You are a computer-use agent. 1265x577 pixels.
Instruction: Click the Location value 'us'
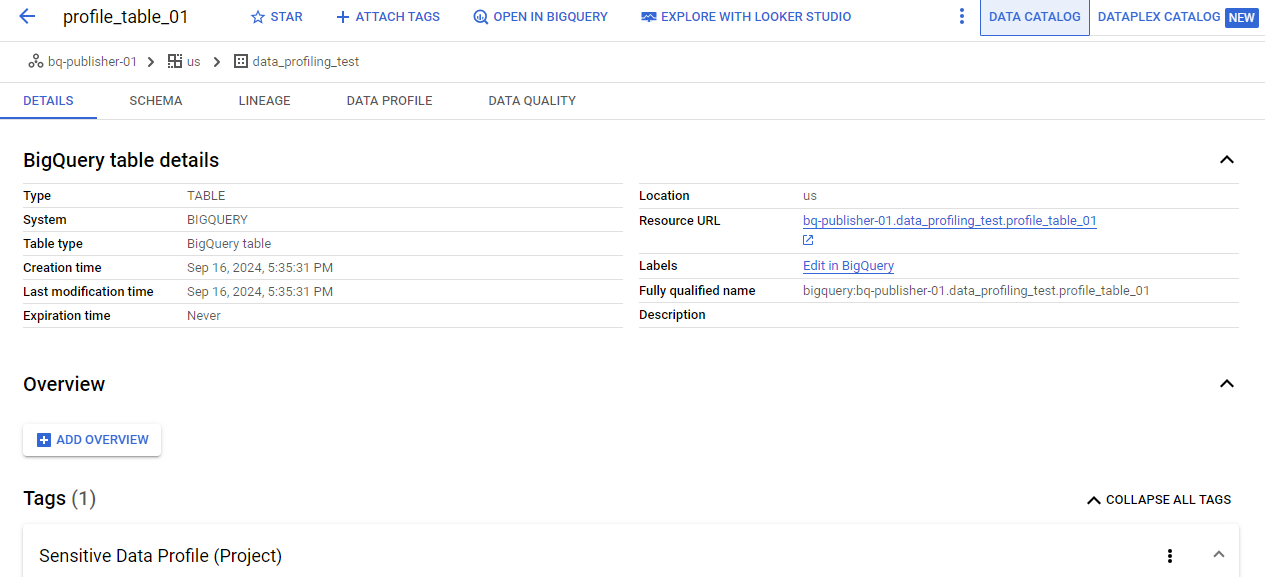pyautogui.click(x=810, y=196)
